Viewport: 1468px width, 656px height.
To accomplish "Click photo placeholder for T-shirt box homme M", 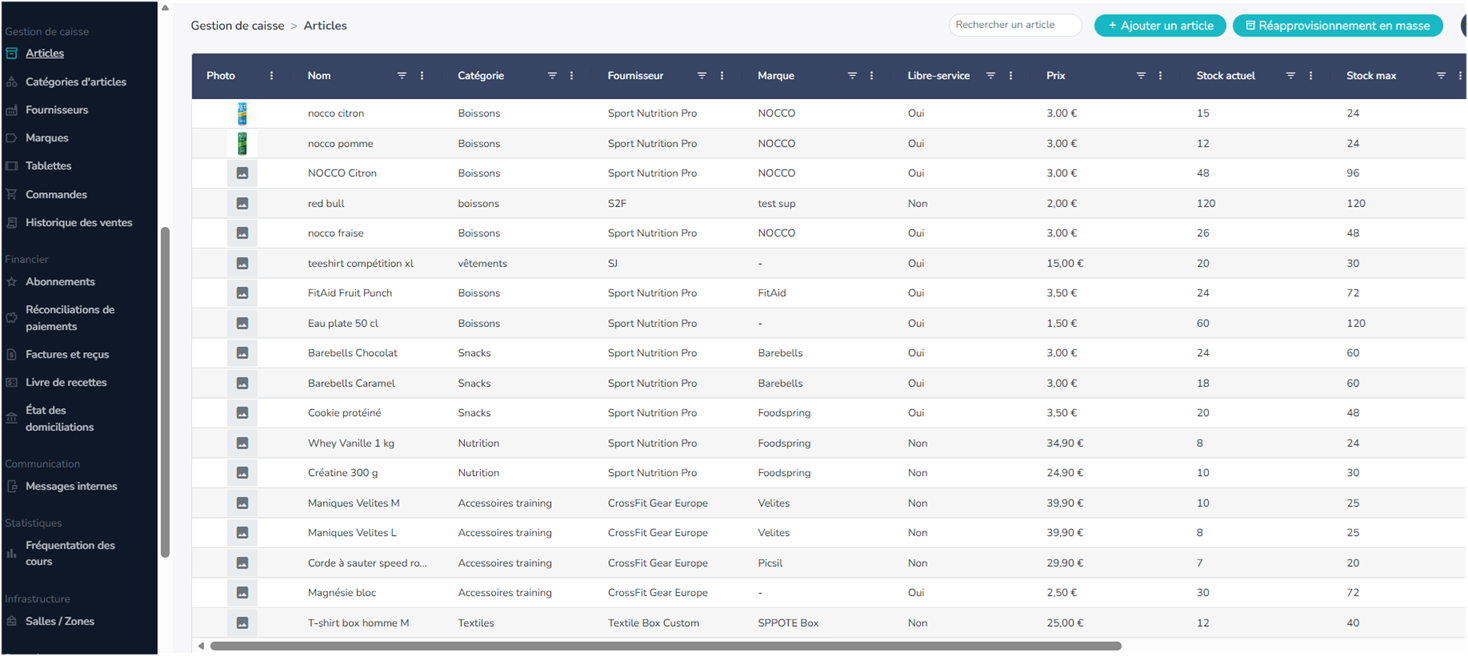I will pyautogui.click(x=242, y=623).
